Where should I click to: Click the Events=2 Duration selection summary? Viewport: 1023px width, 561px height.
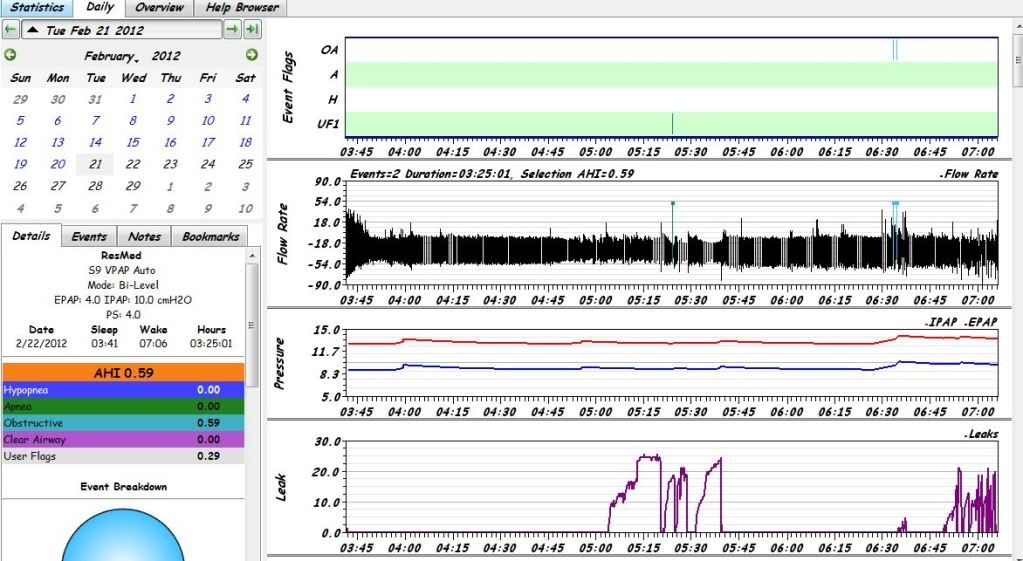click(492, 174)
